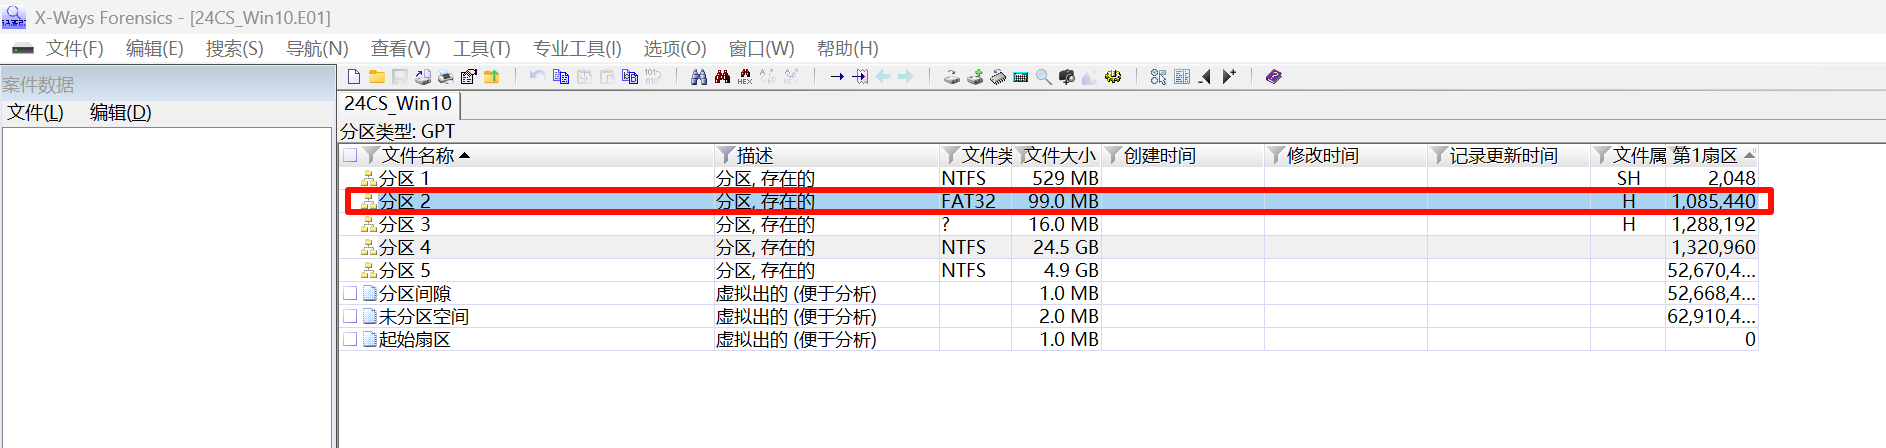This screenshot has height=448, width=1886.
Task: Open filter funnel for 创建时间 column
Action: [1113, 155]
